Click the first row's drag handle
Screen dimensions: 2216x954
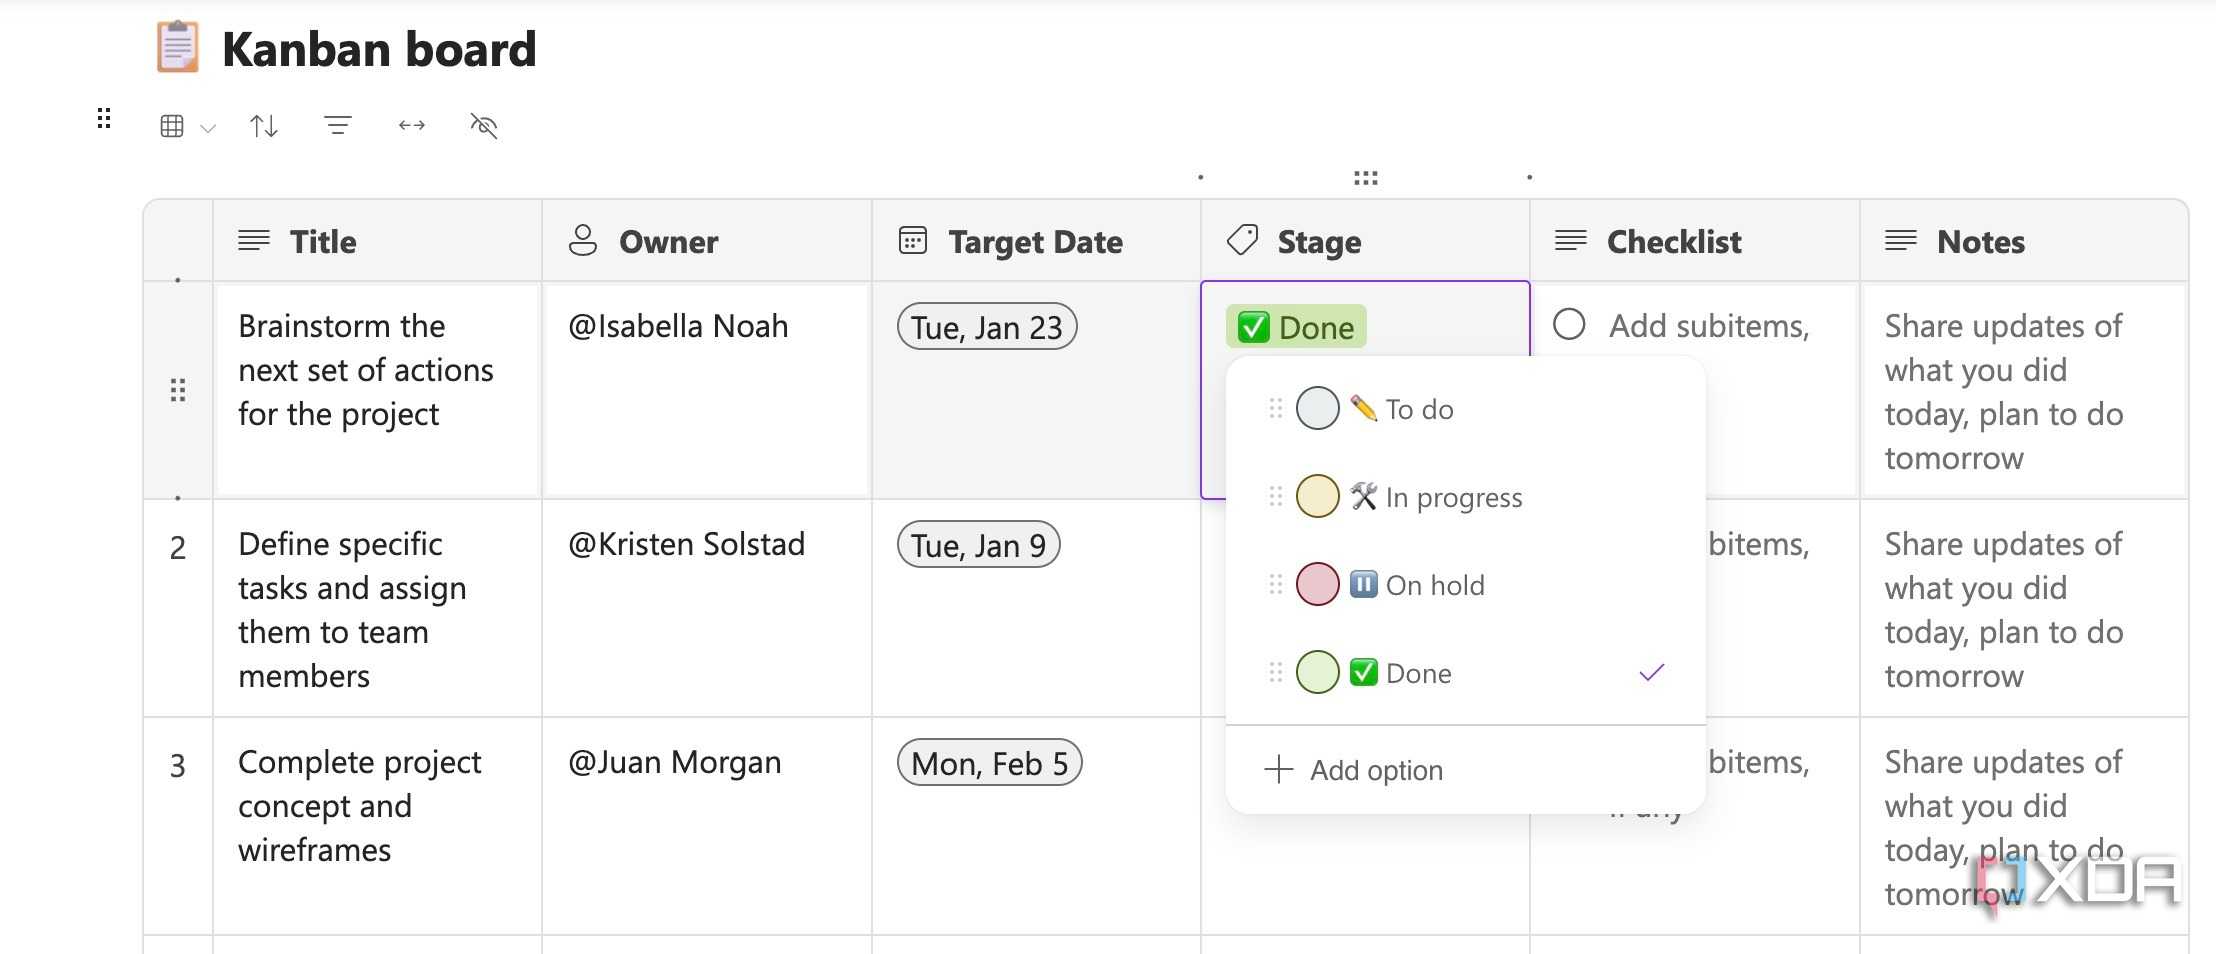point(178,390)
